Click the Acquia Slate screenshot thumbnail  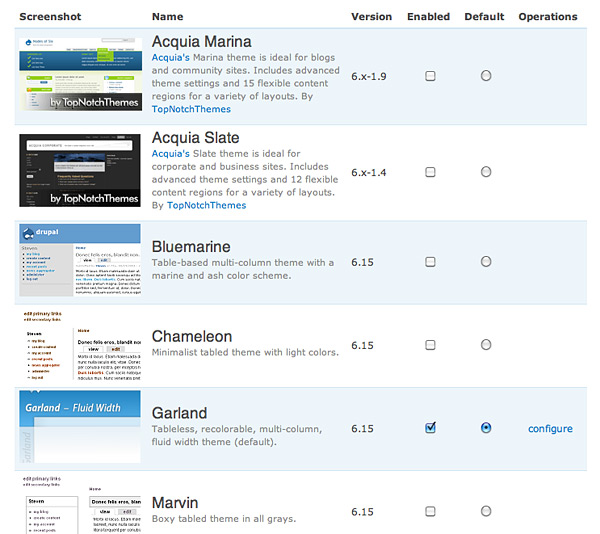tap(80, 170)
